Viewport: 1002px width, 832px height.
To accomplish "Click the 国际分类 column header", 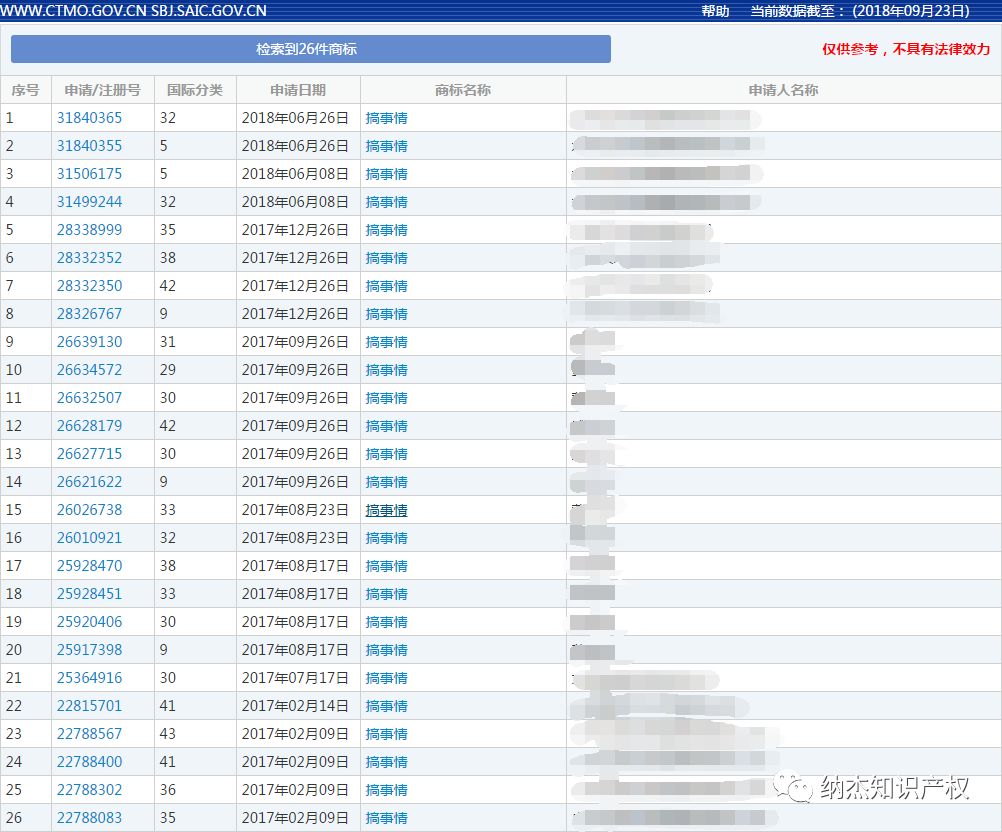I will (195, 90).
